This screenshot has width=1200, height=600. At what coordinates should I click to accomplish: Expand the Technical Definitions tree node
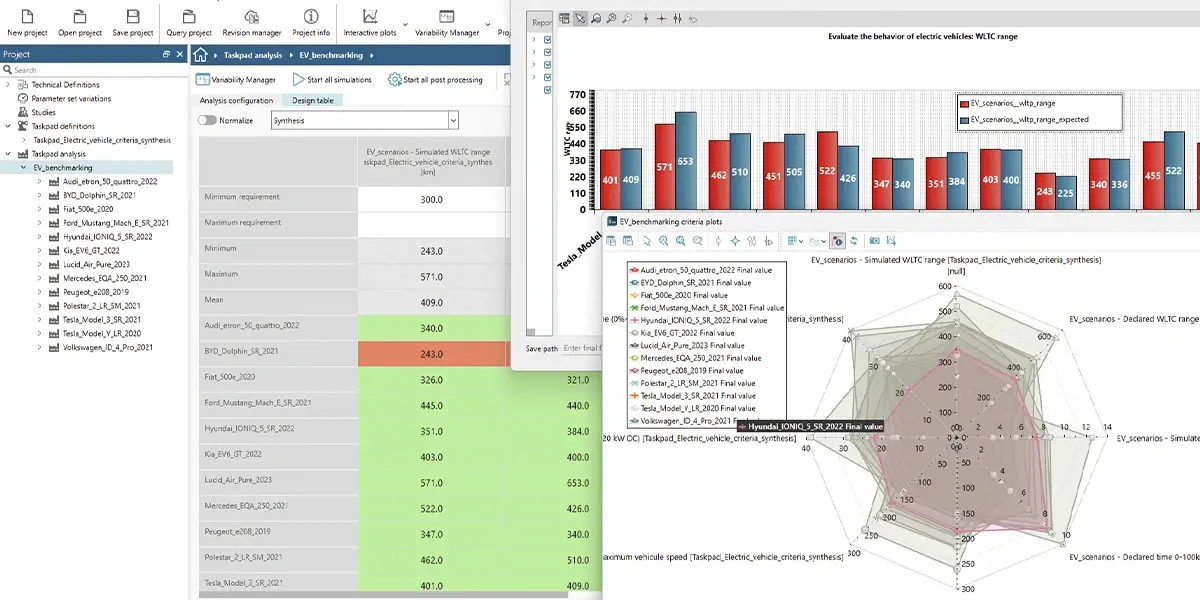9,85
